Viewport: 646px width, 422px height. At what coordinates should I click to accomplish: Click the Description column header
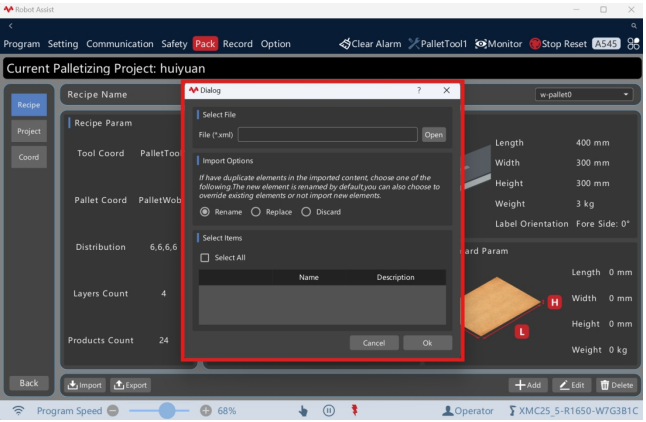pyautogui.click(x=396, y=277)
